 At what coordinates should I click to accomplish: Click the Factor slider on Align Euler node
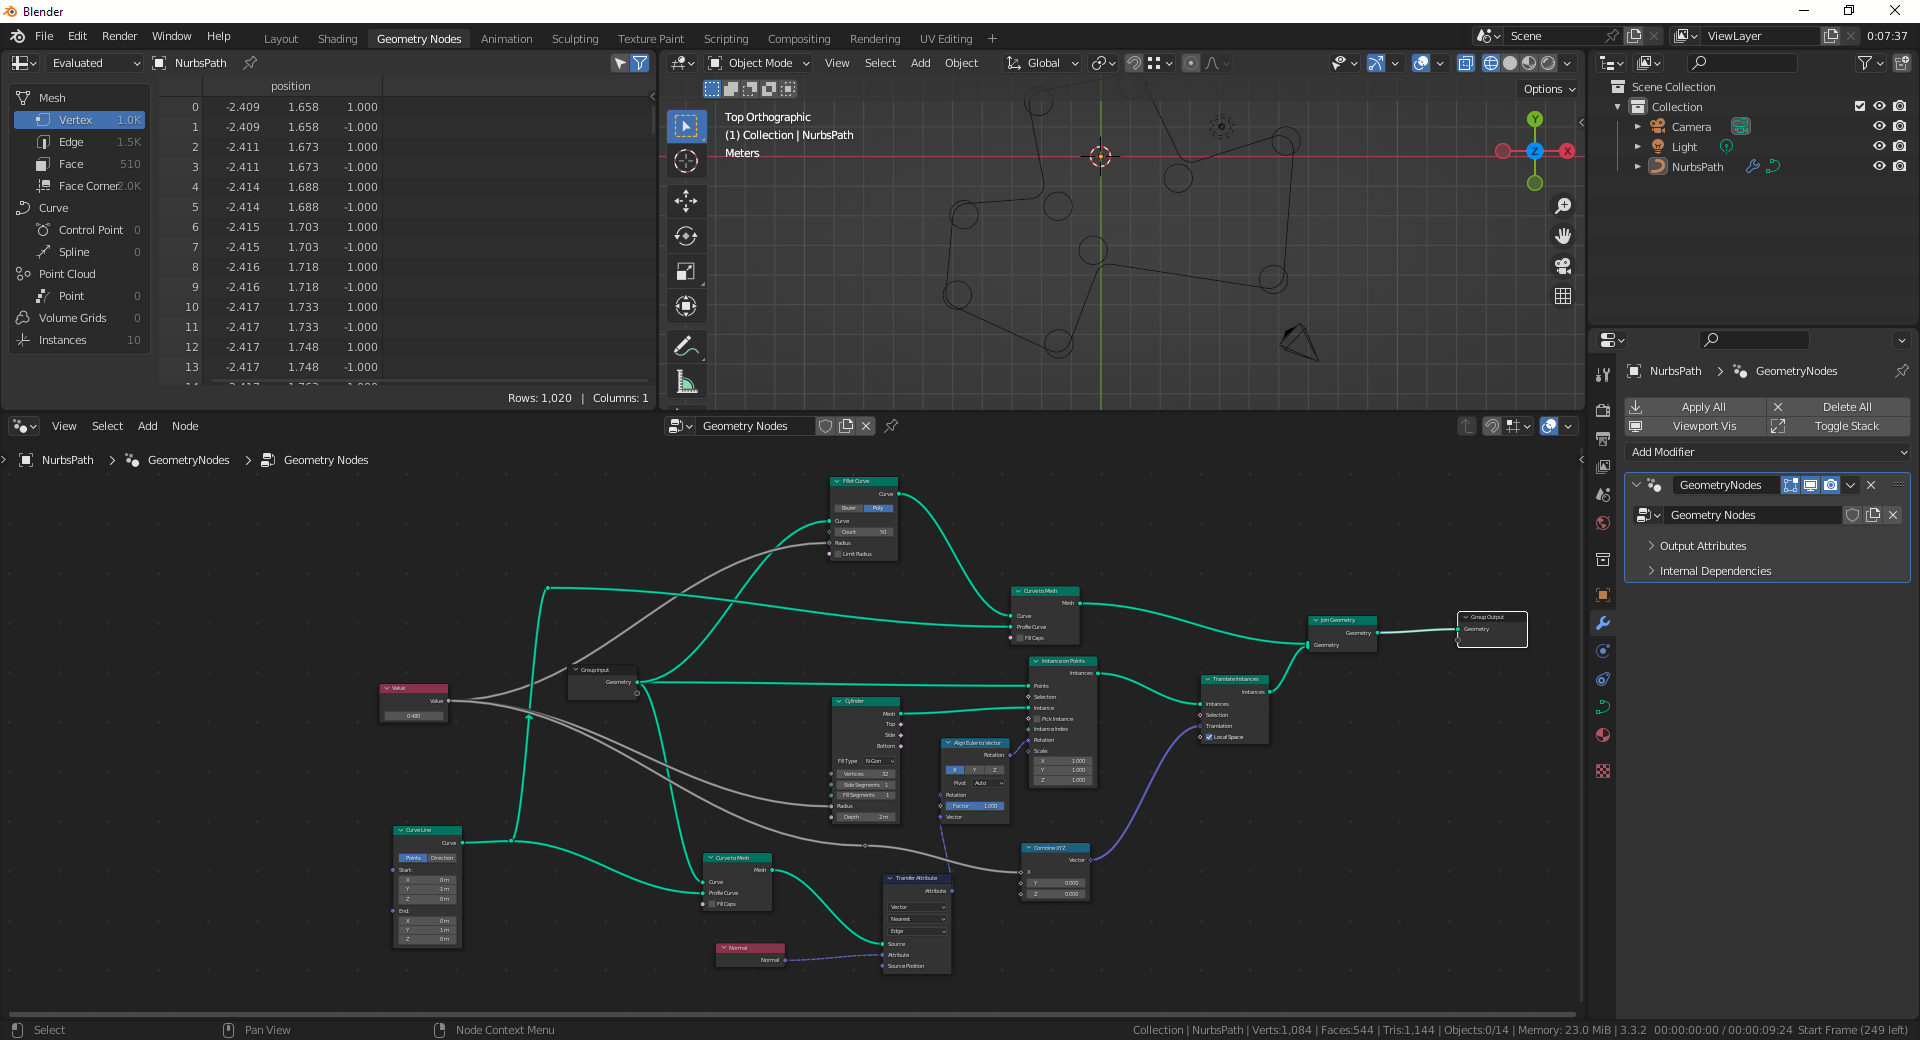point(975,806)
